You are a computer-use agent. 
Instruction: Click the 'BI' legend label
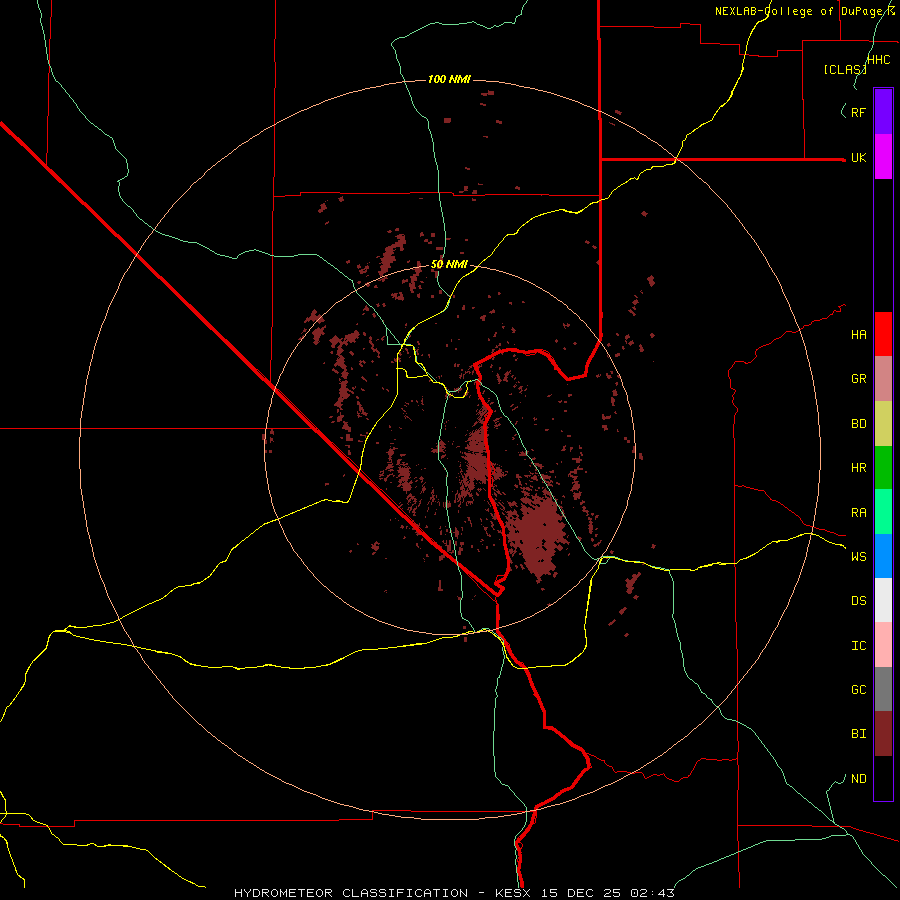coord(859,734)
